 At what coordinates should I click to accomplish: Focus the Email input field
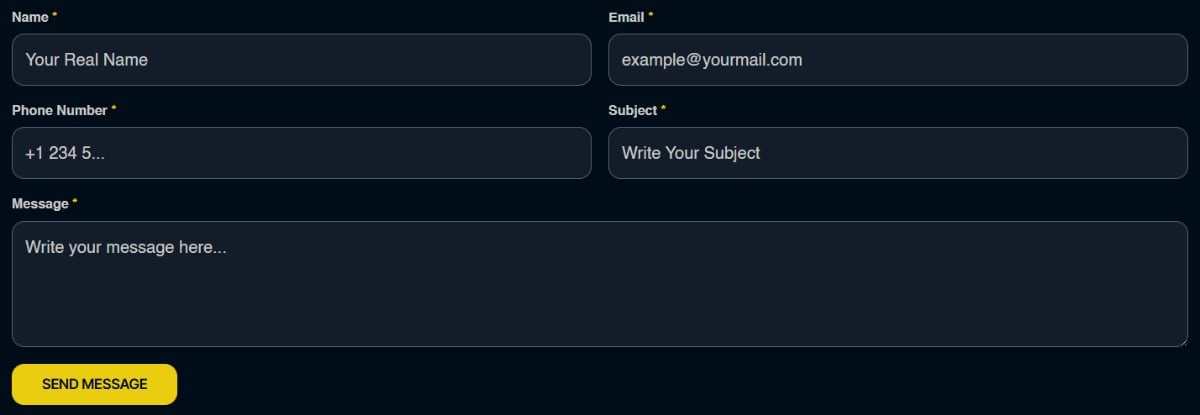tap(898, 60)
